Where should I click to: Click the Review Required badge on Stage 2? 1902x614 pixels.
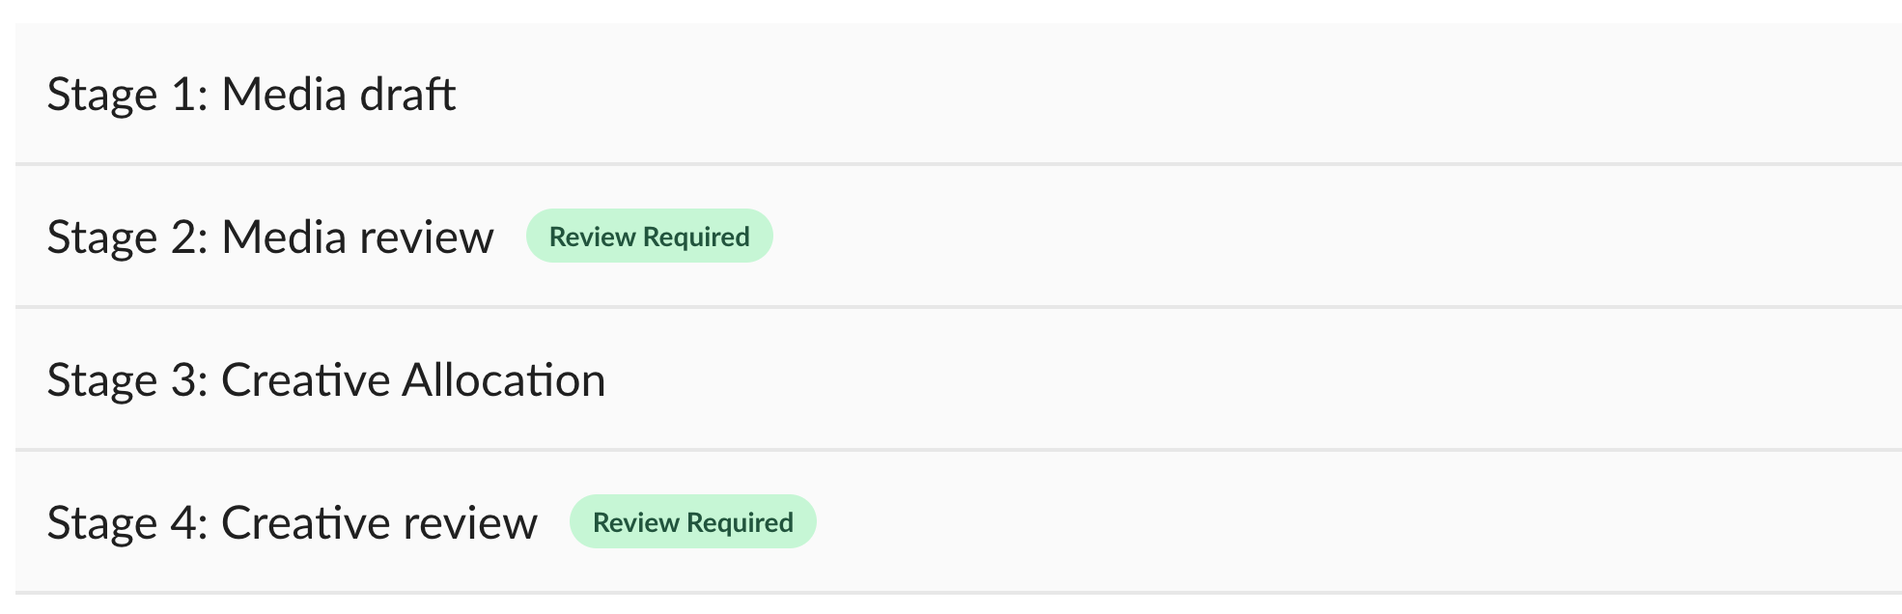pyautogui.click(x=649, y=237)
